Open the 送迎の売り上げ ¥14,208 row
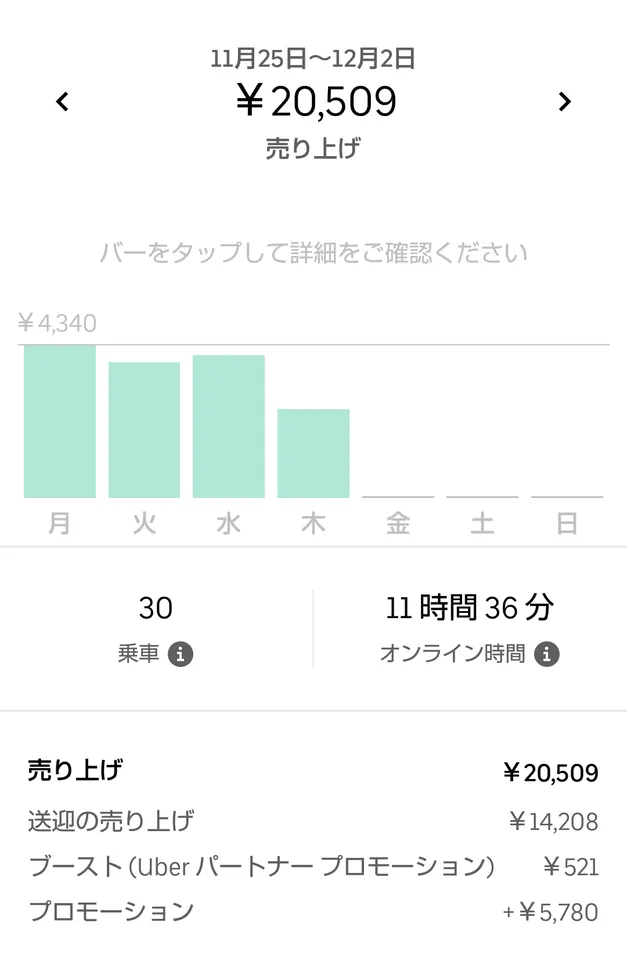627x960 pixels. [x=313, y=822]
